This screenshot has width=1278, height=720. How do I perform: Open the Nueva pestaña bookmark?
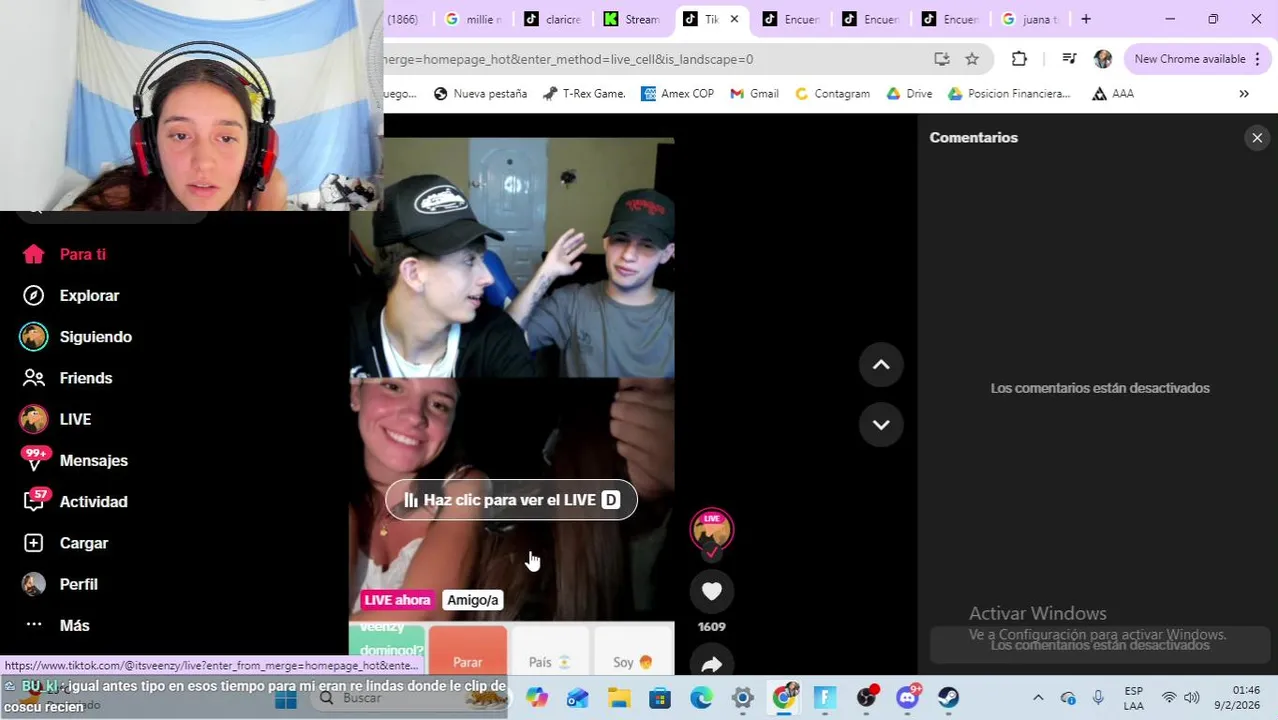coord(480,93)
